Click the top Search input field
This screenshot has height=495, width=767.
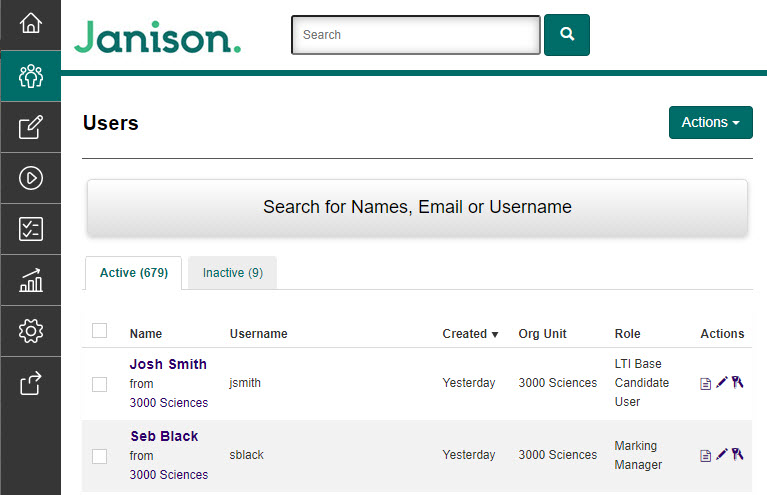click(415, 35)
